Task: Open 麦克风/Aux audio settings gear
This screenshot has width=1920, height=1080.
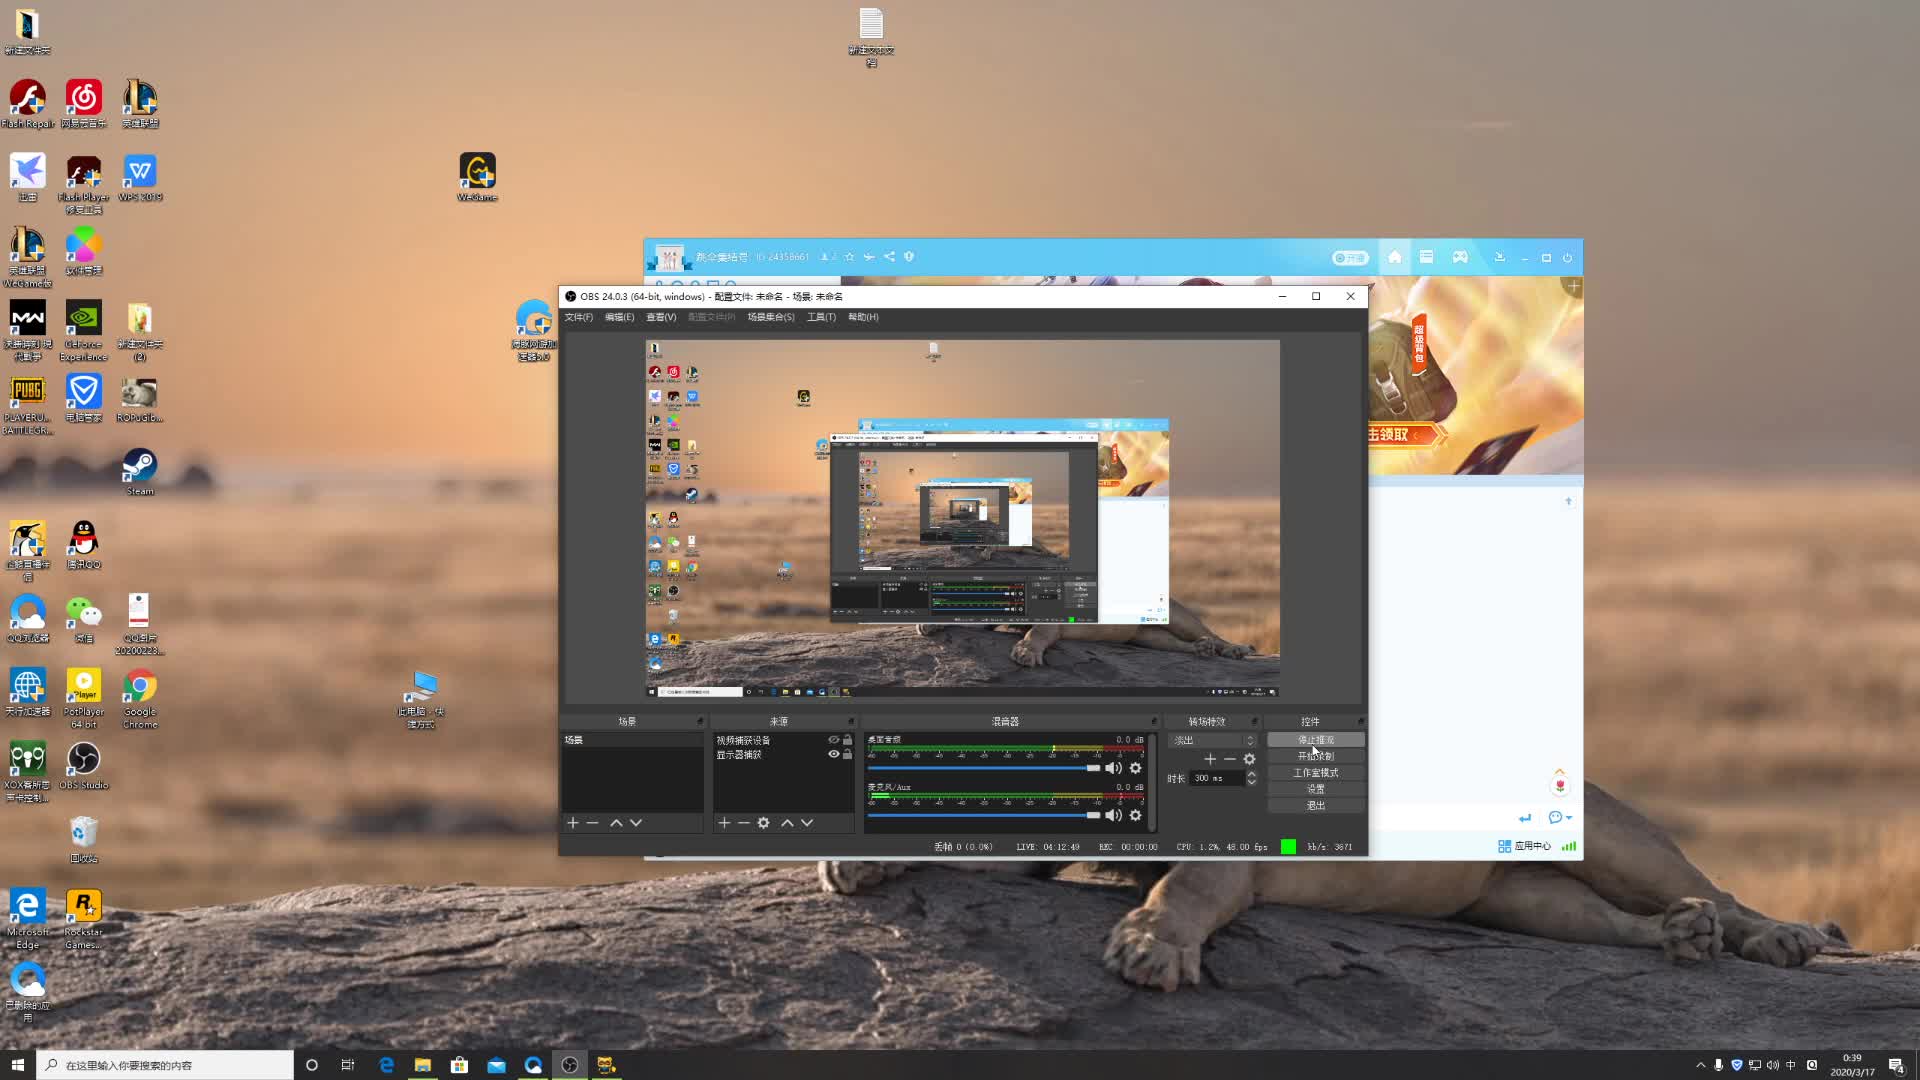Action: click(1135, 815)
